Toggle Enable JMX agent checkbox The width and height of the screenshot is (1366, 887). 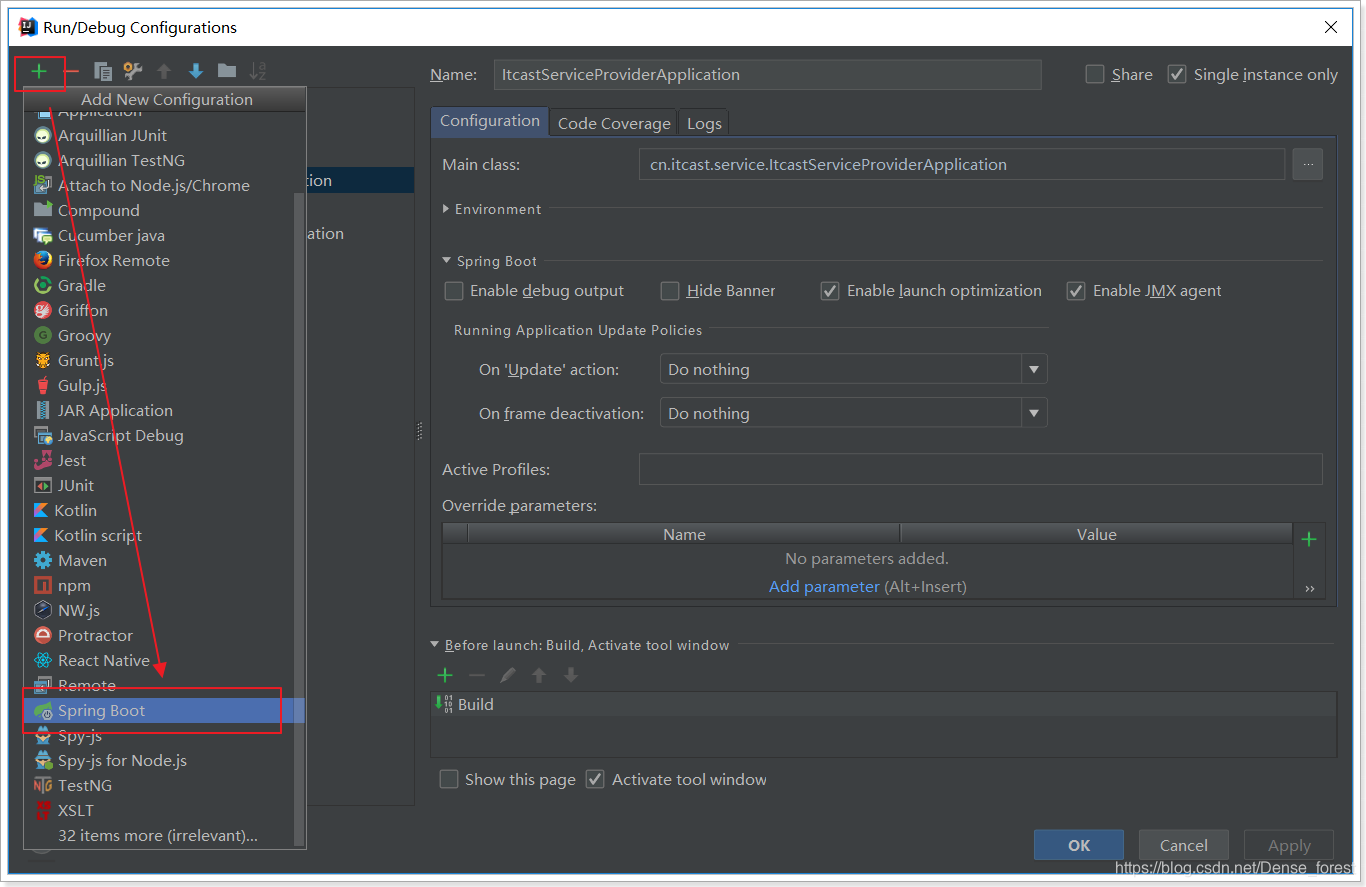pos(1076,291)
